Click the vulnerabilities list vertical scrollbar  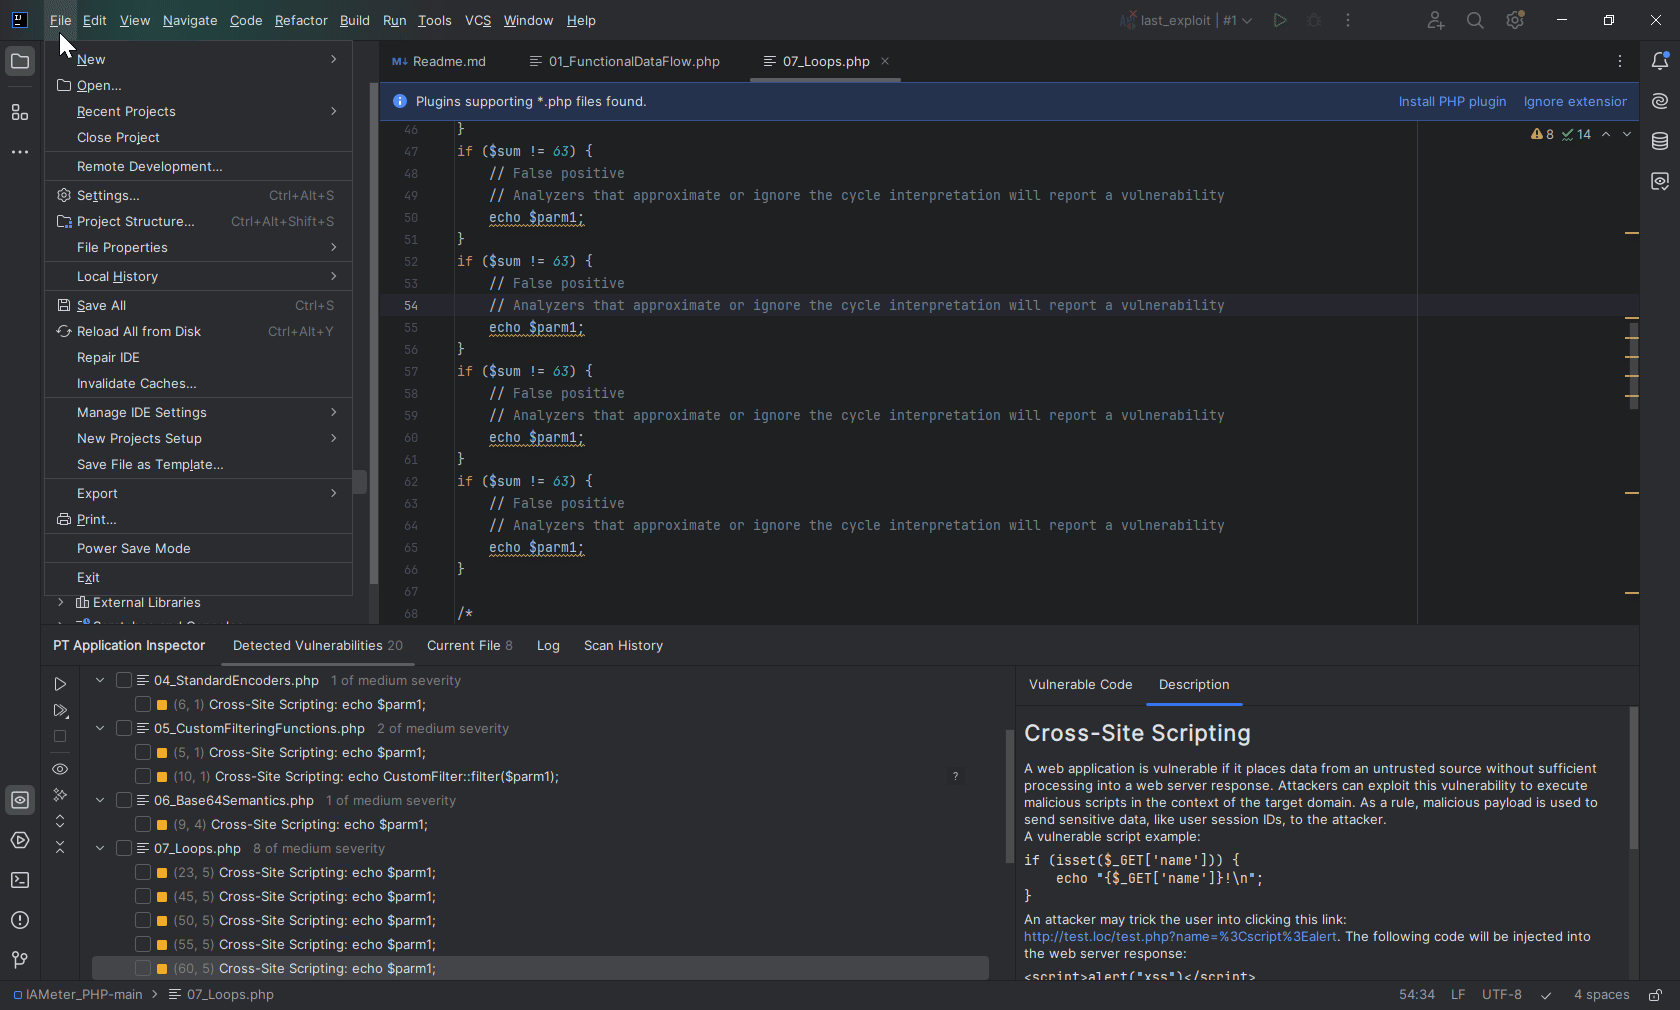(x=1009, y=797)
